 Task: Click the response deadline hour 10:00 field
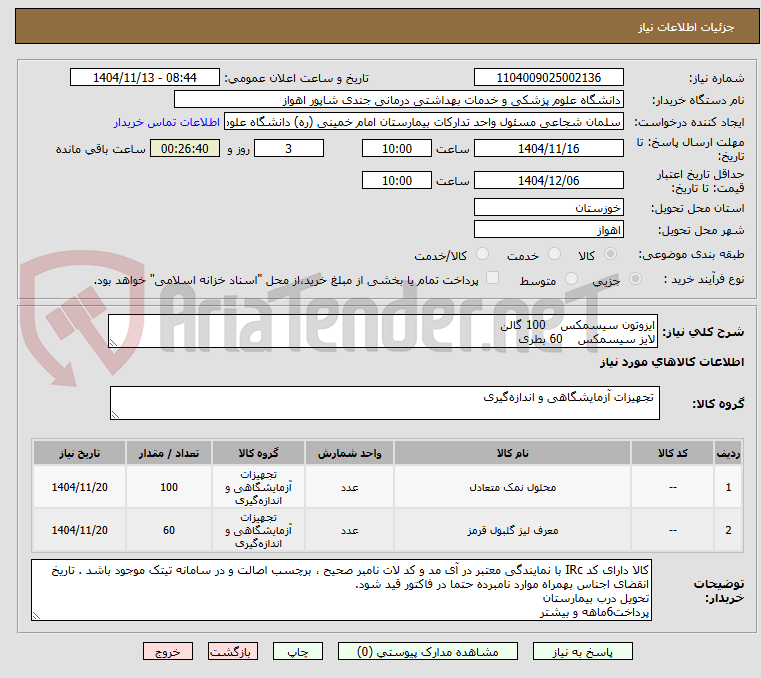coord(397,149)
